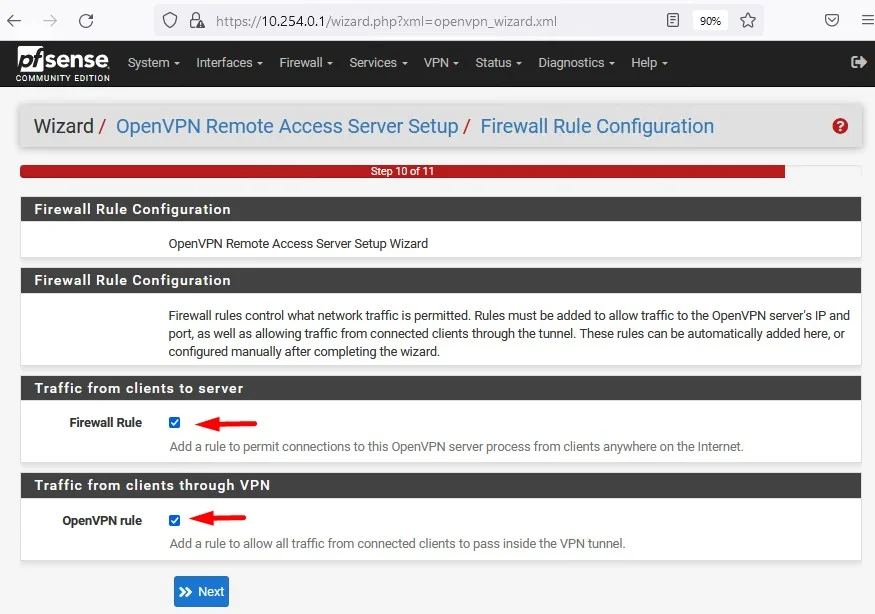Image resolution: width=875 pixels, height=614 pixels.
Task: Click 'OpenVPN Remote Access Server Setup Wizard' text
Action: 298,243
